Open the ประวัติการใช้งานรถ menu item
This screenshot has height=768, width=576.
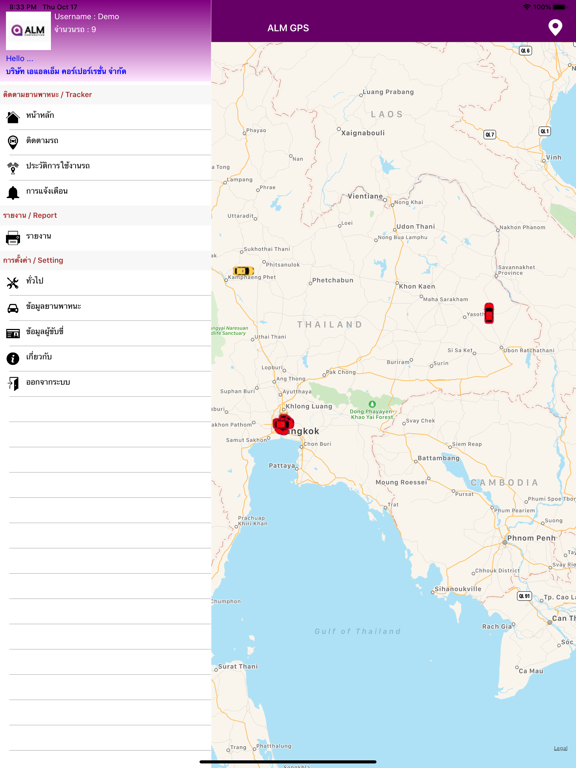[x=105, y=168]
